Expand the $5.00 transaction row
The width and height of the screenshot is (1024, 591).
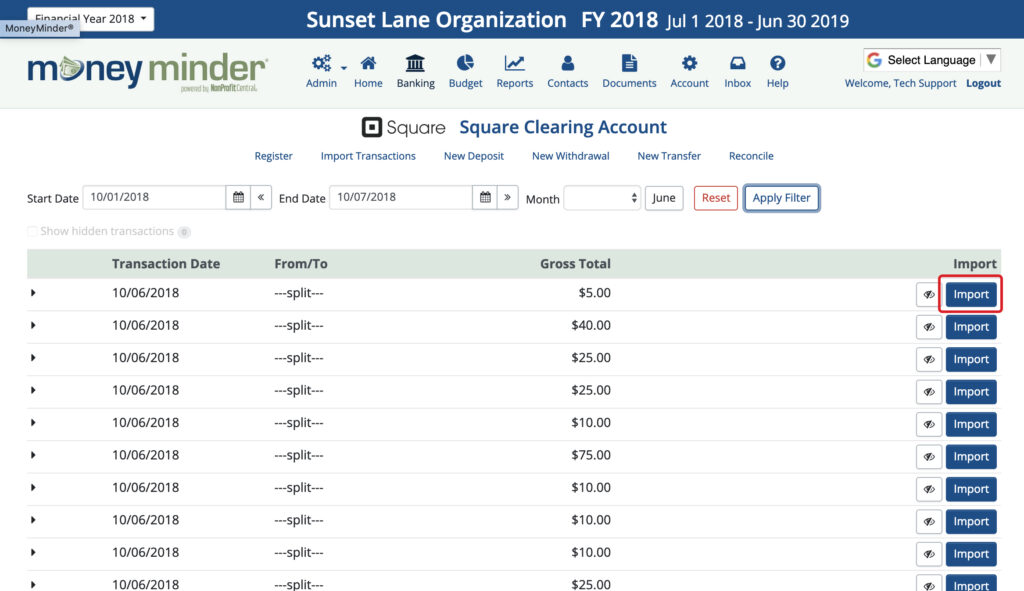pos(33,293)
